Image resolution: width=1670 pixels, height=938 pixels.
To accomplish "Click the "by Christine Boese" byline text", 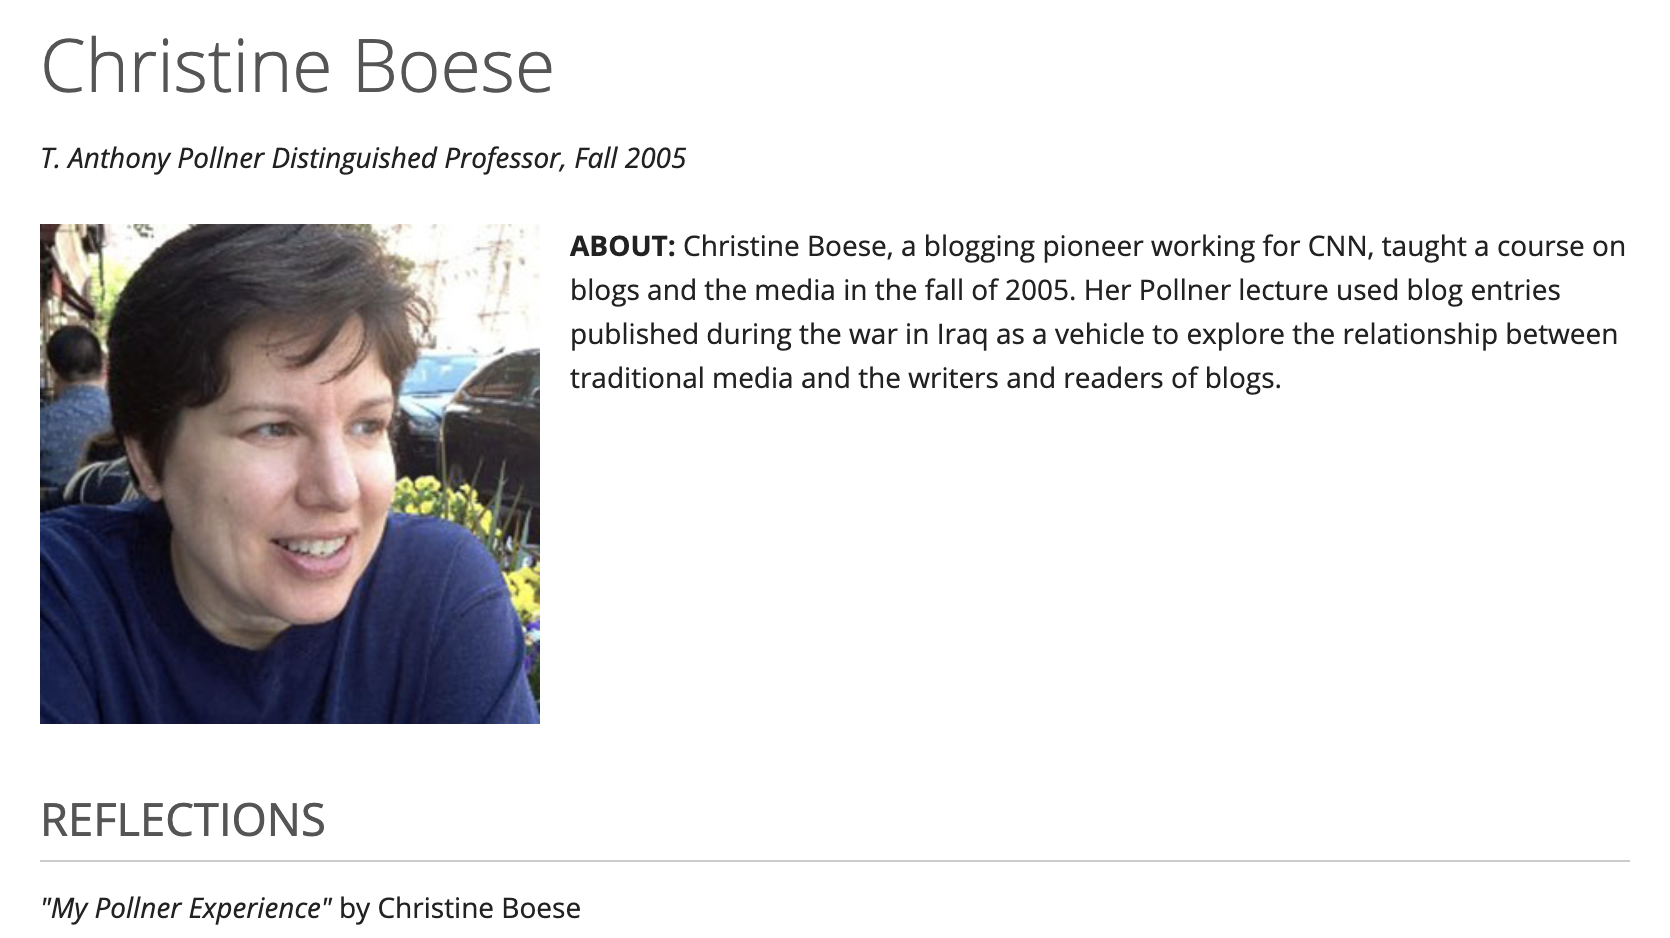I will click(x=460, y=908).
